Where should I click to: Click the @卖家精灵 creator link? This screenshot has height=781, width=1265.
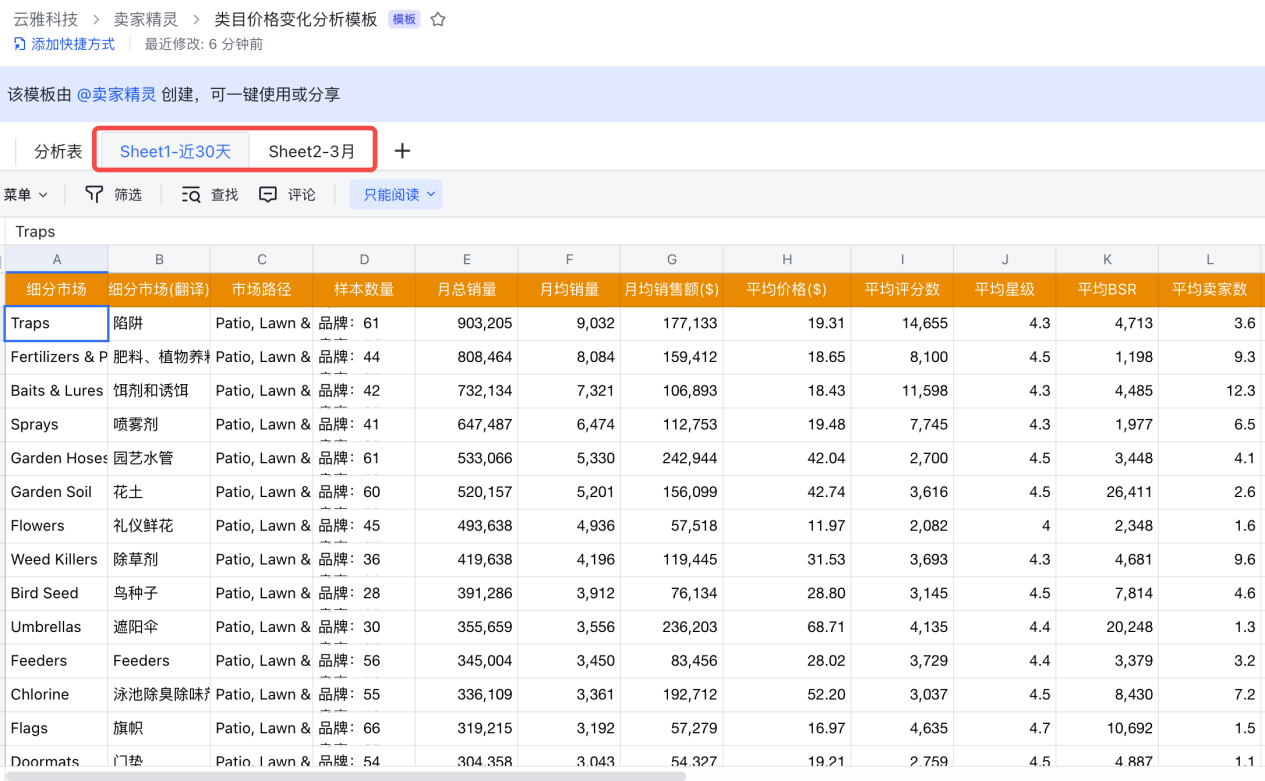(x=116, y=94)
